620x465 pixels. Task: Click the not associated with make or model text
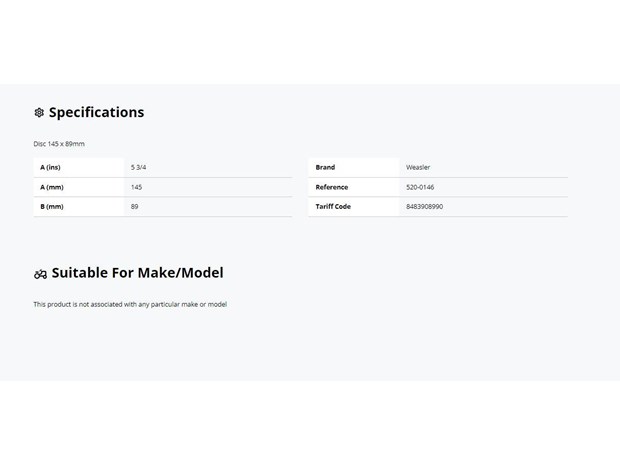[x=130, y=304]
